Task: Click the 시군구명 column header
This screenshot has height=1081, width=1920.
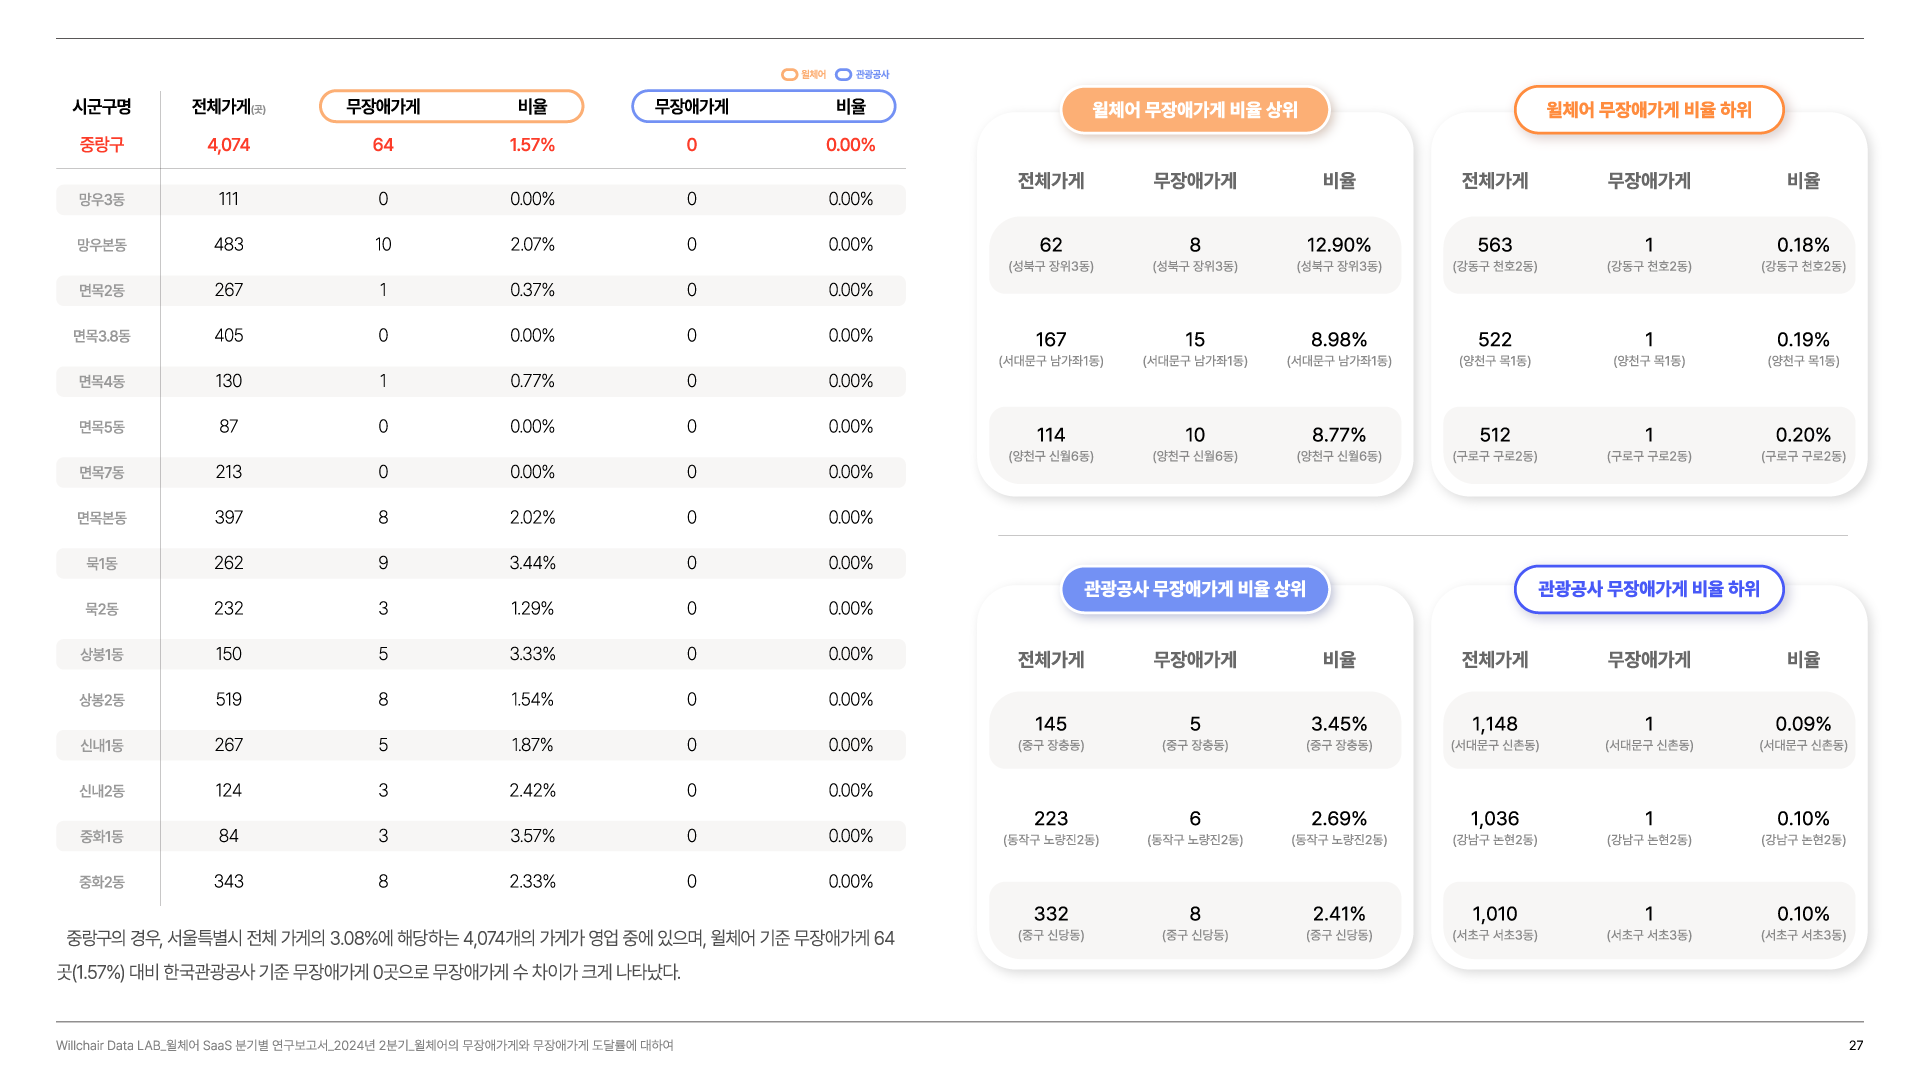Action: point(102,107)
